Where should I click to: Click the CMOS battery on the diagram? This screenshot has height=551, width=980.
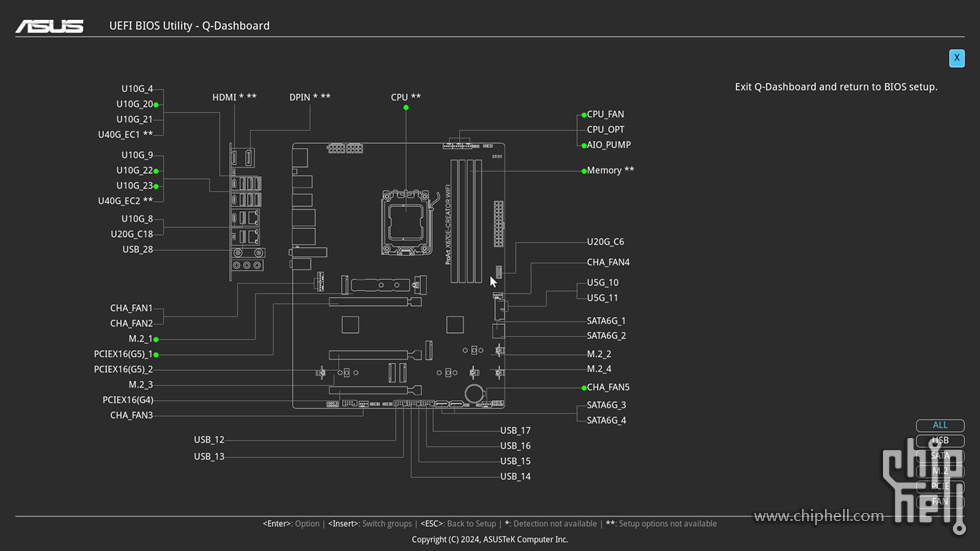pyautogui.click(x=474, y=394)
